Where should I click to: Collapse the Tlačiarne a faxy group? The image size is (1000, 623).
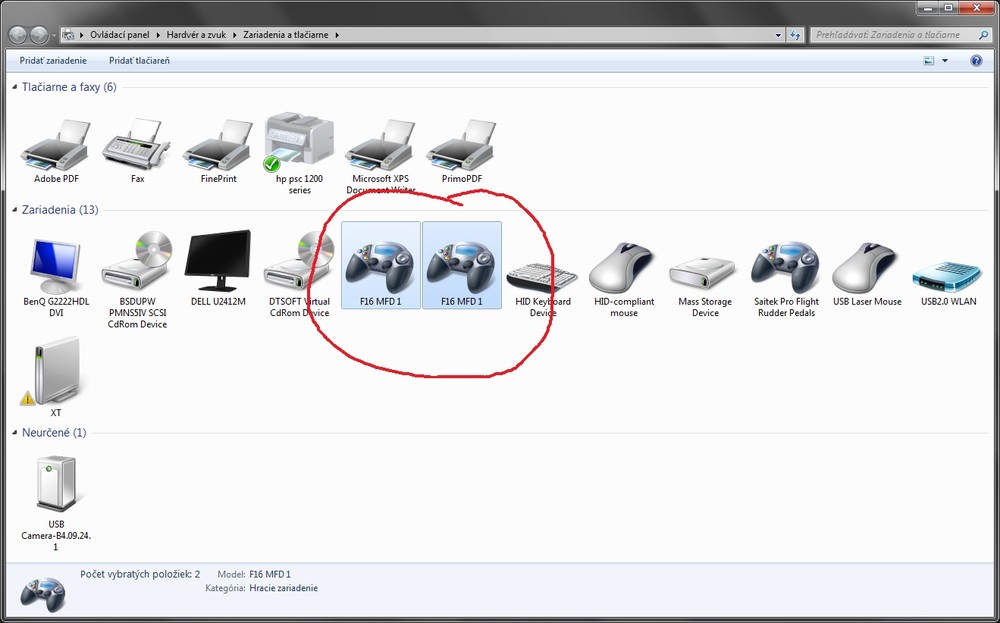click(x=15, y=87)
